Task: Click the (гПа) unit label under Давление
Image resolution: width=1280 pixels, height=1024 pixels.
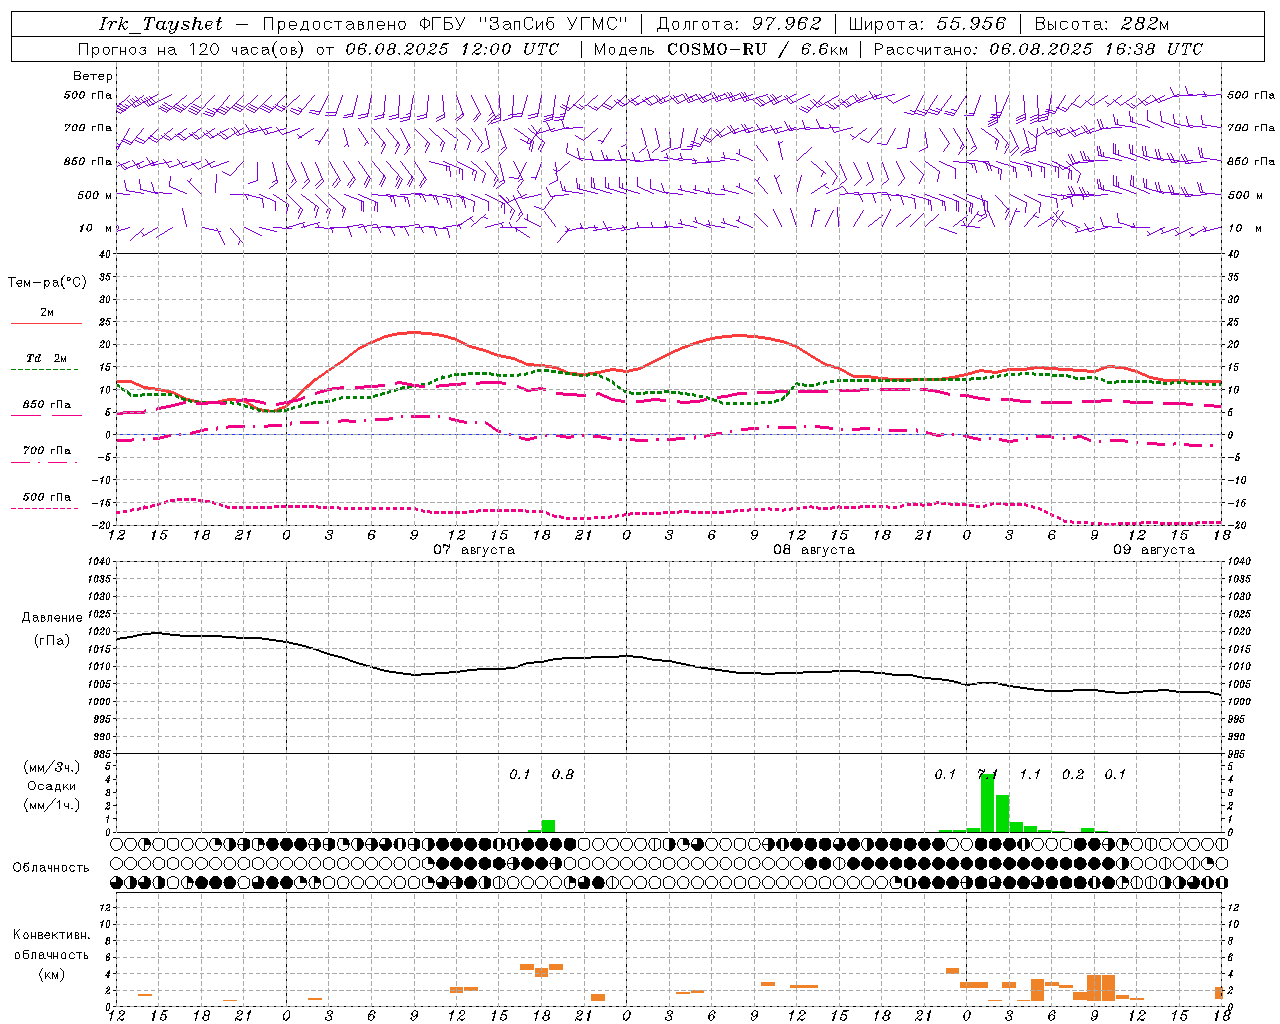Action: (51, 640)
